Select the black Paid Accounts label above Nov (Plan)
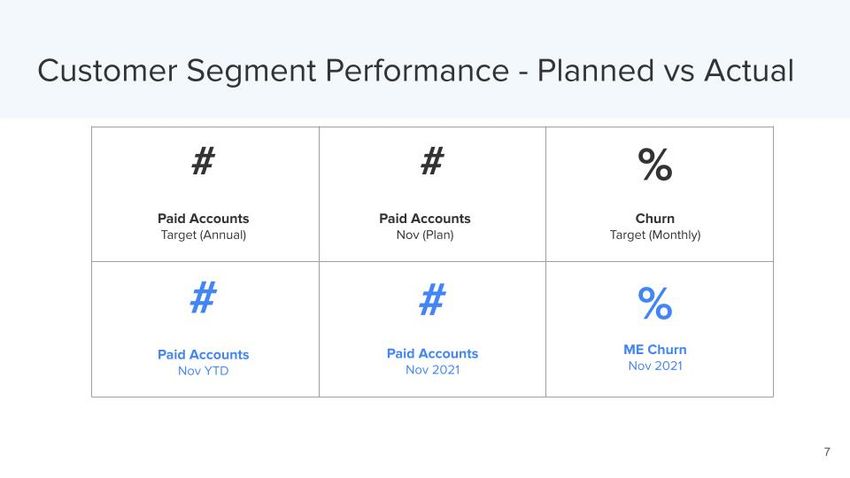This screenshot has height=478, width=850. pyautogui.click(x=425, y=218)
